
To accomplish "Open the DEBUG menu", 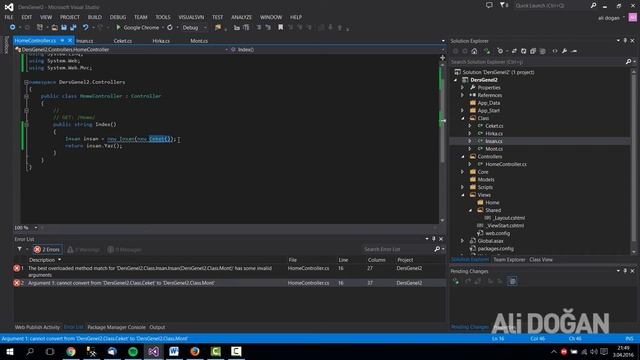I will pyautogui.click(x=118, y=17).
